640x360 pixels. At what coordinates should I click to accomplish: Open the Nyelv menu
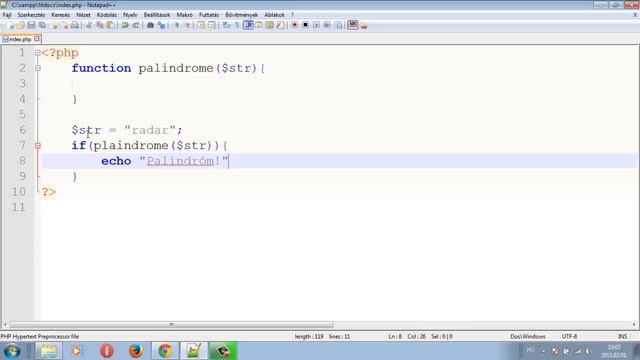point(130,15)
